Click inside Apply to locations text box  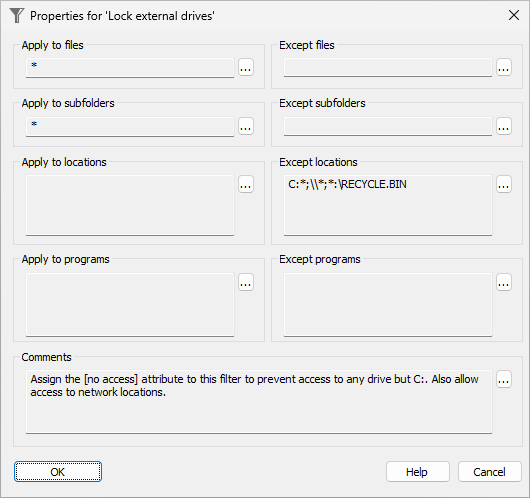[x=130, y=205]
